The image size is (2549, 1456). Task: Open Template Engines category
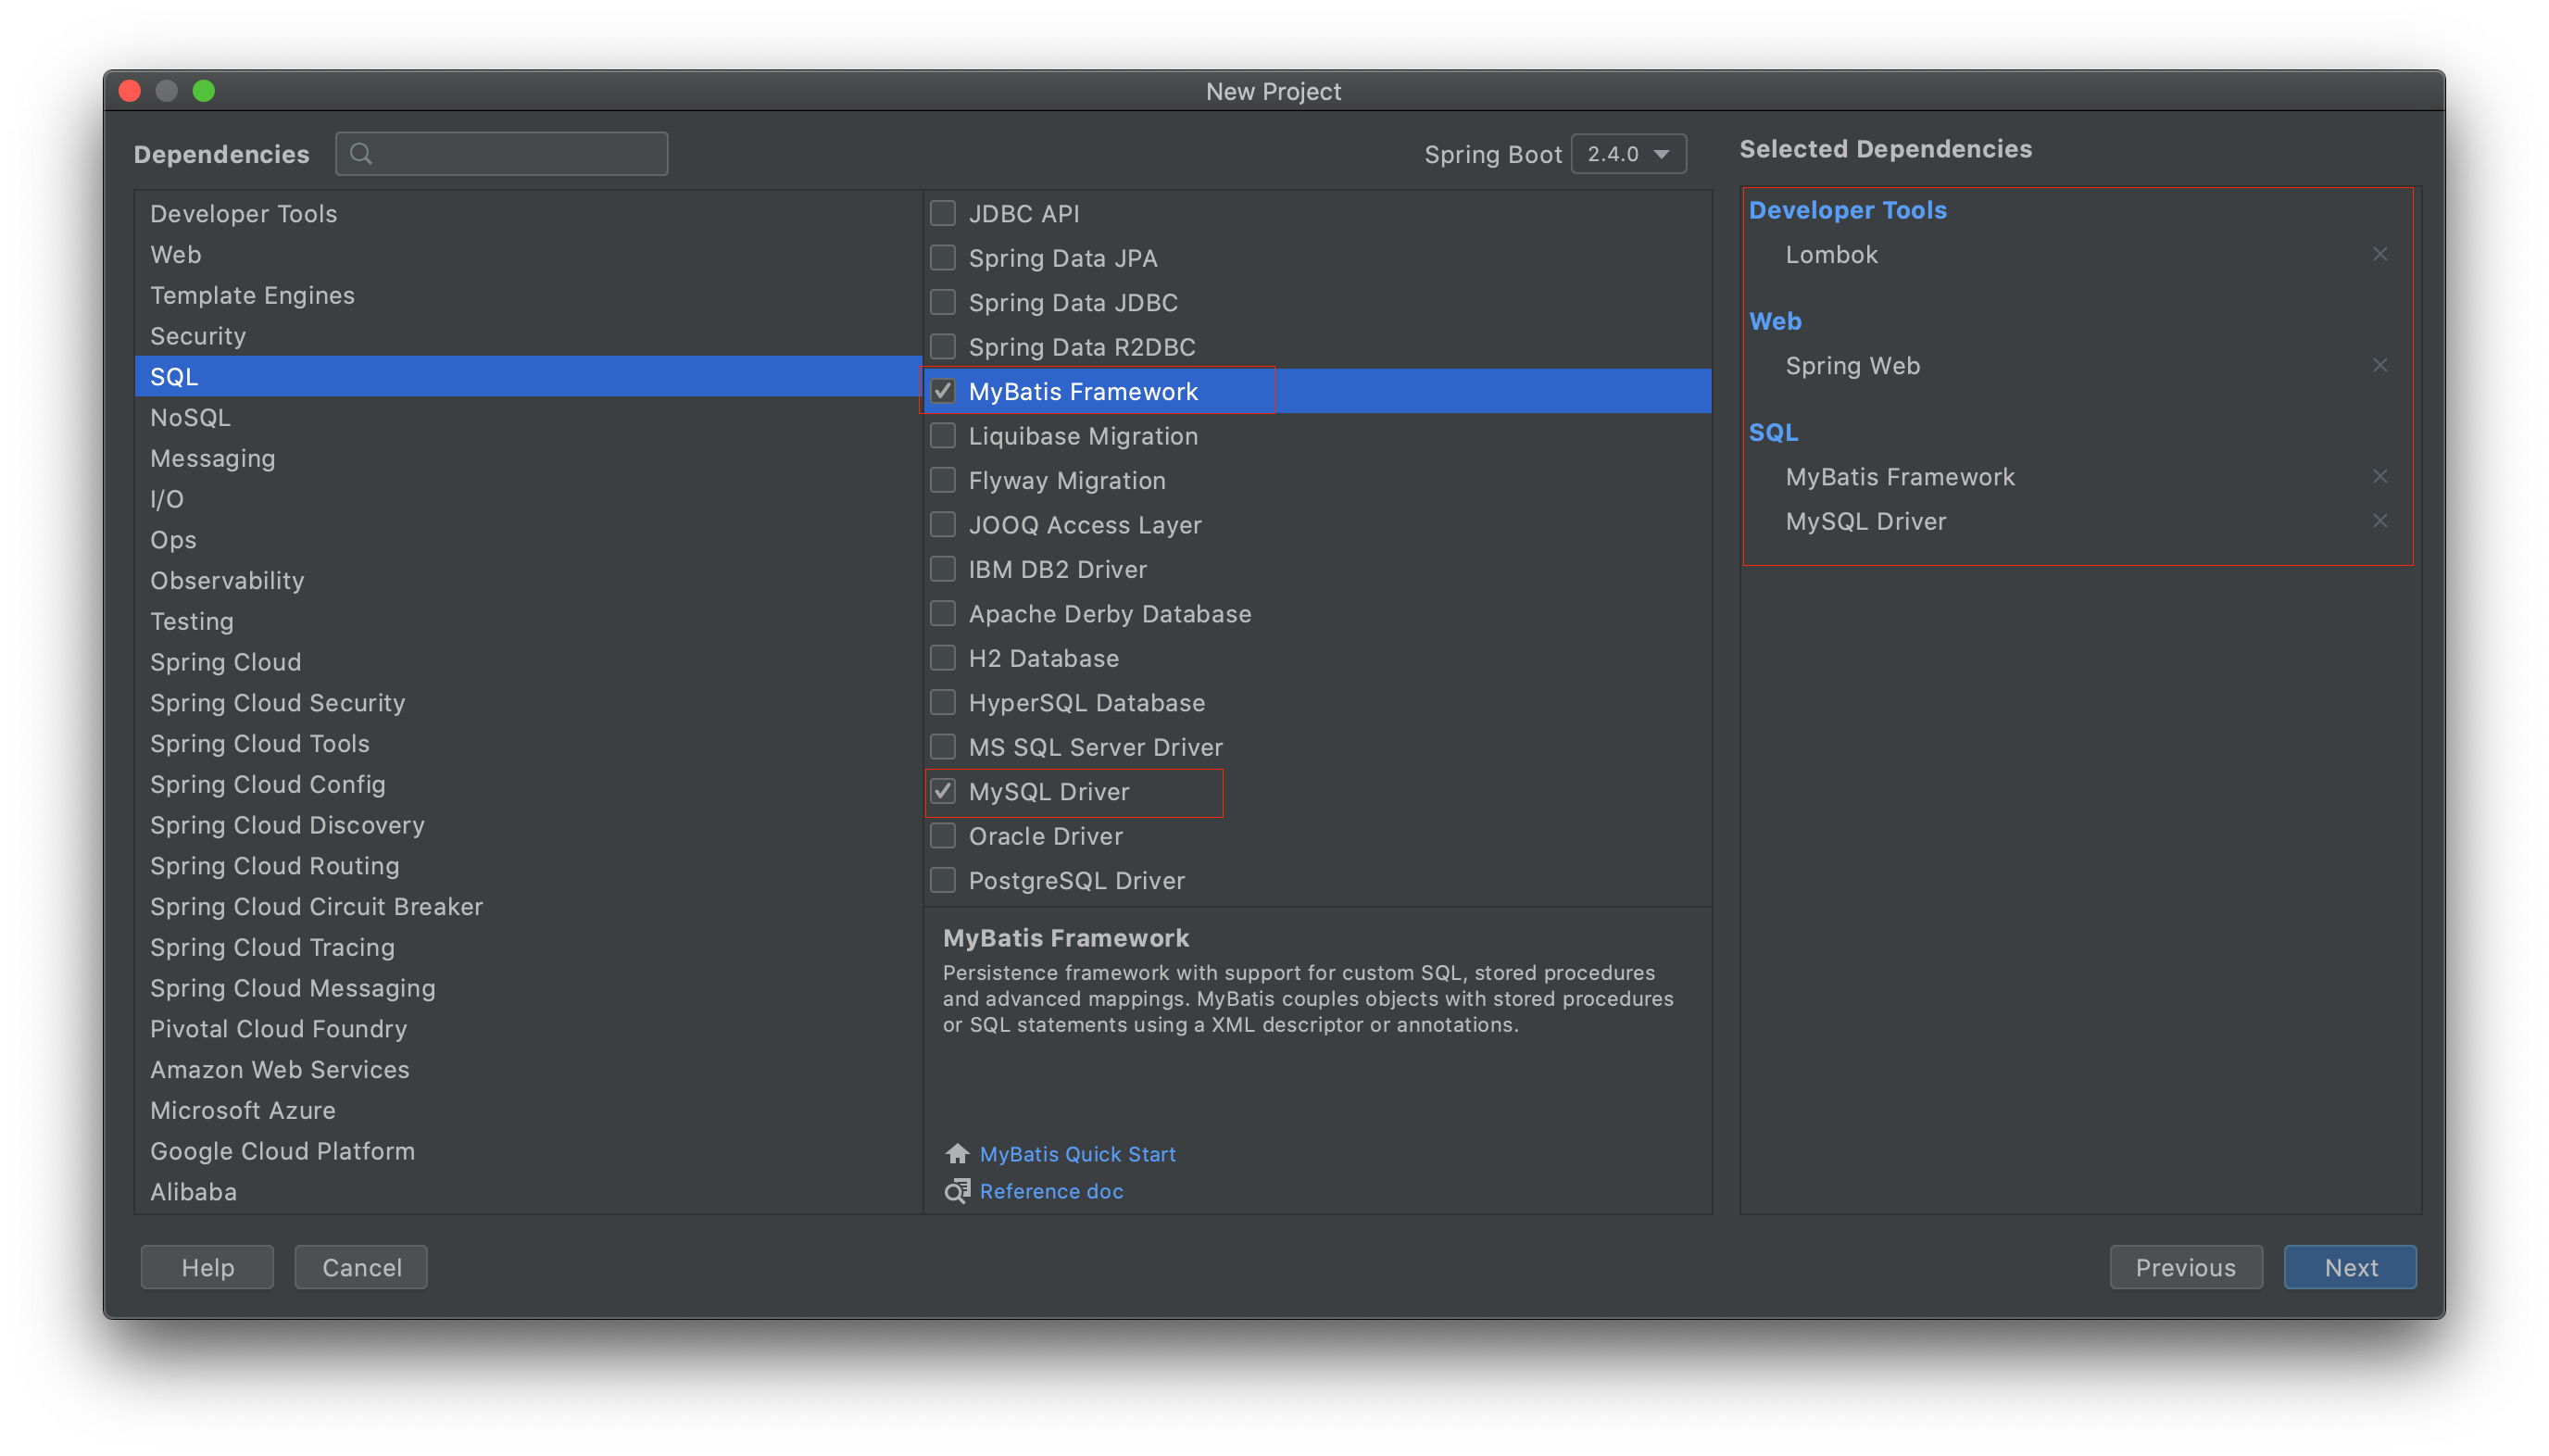[x=528, y=295]
